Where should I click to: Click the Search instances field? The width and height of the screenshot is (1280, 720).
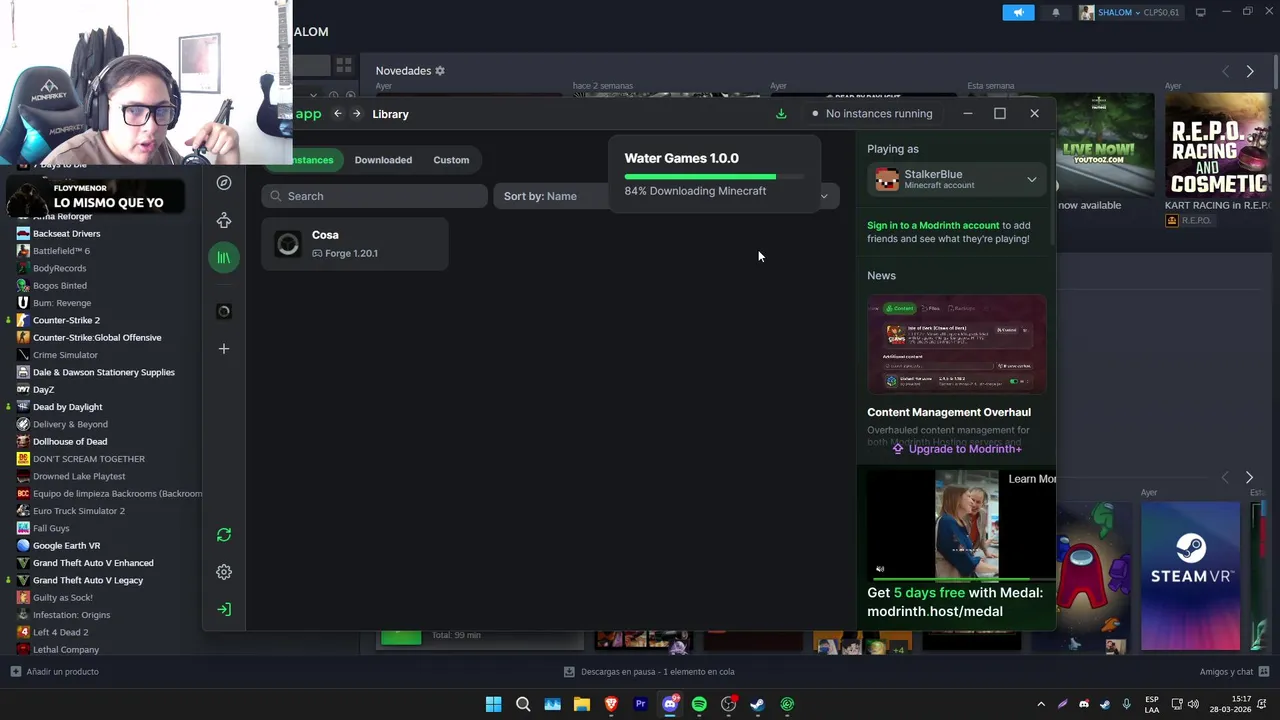[374, 196]
